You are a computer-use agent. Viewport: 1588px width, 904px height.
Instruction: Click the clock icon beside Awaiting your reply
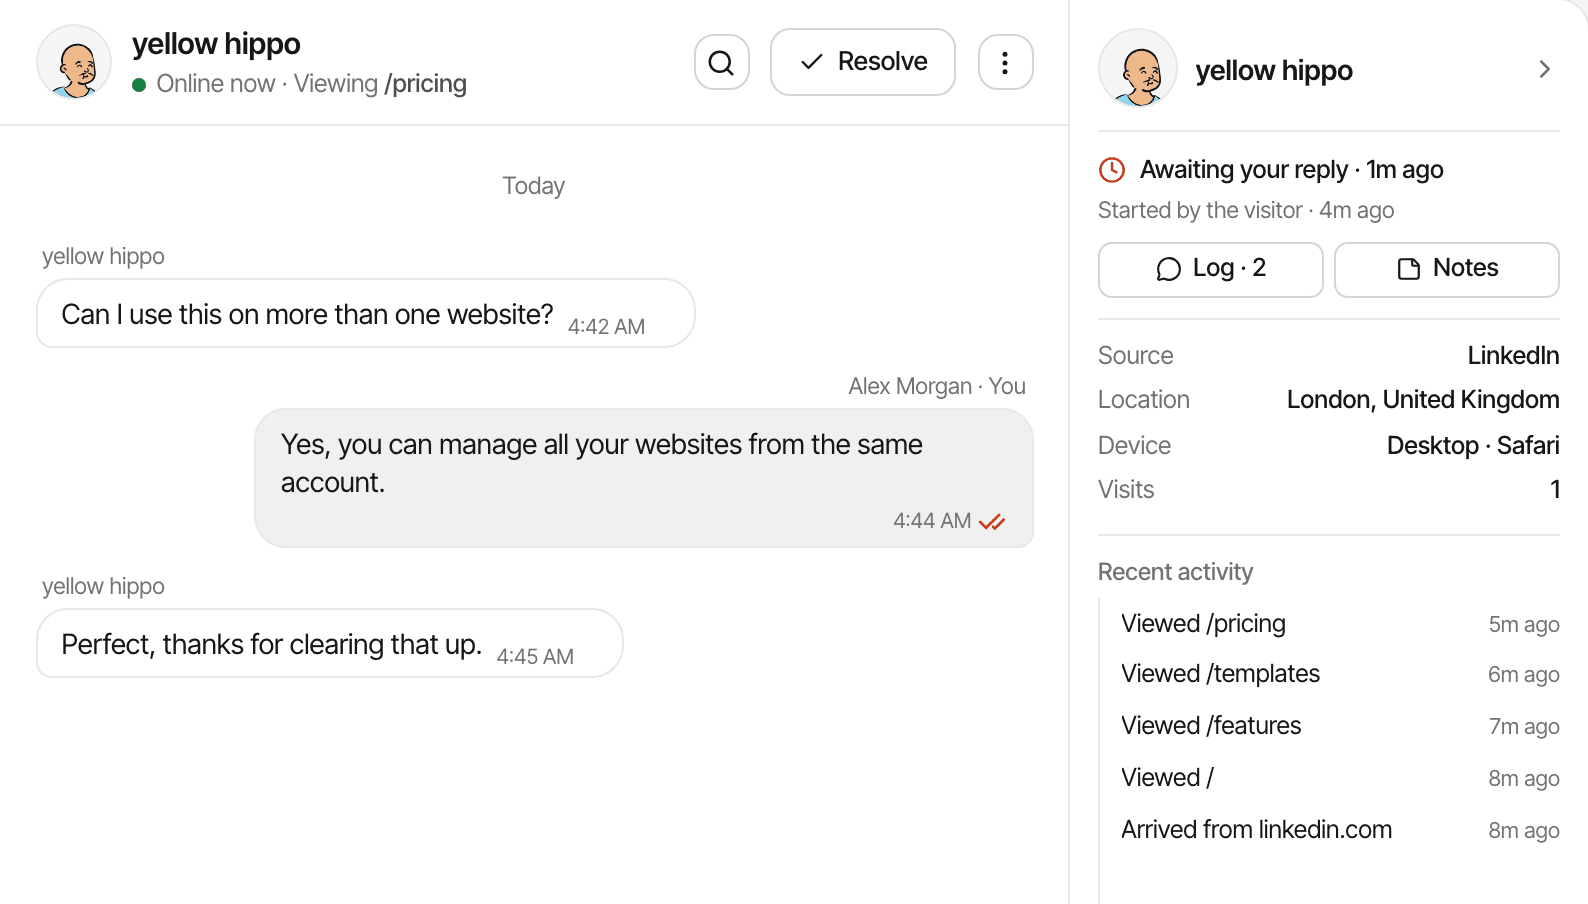(x=1112, y=170)
